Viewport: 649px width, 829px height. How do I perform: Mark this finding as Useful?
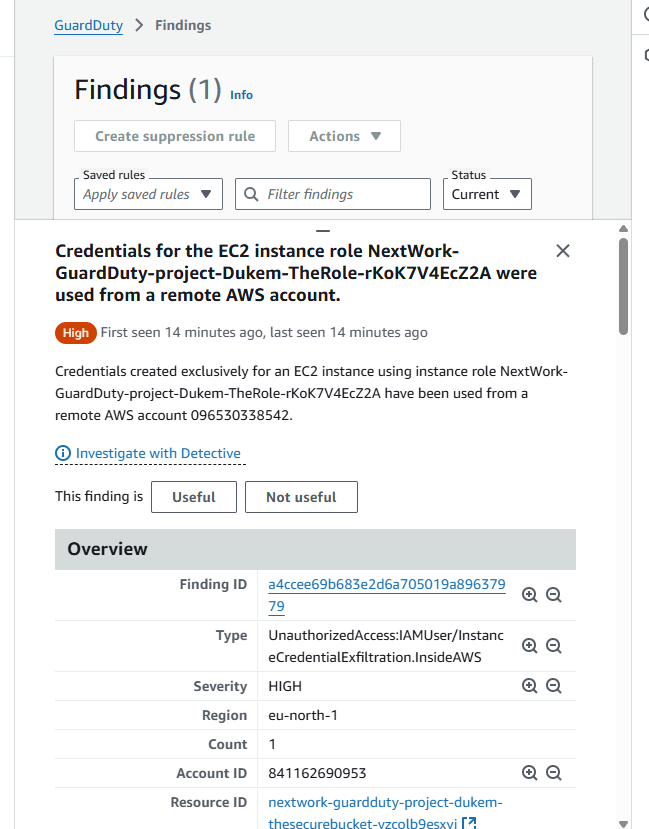point(193,496)
